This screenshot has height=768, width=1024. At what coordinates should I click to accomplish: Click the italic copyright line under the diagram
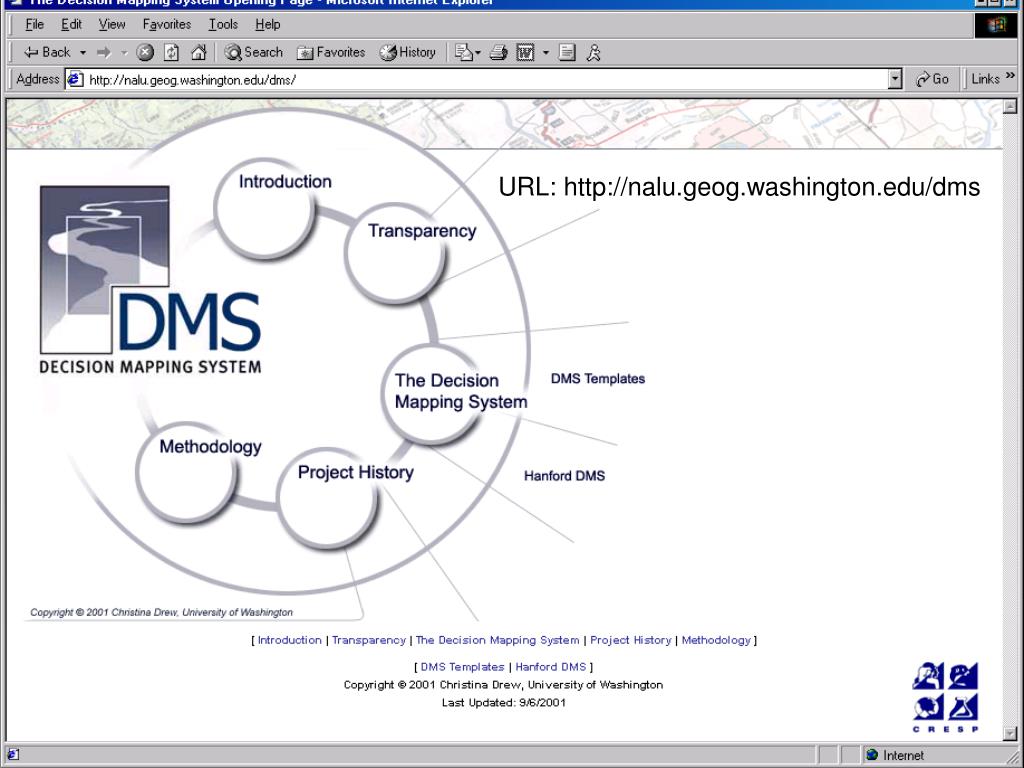161,613
